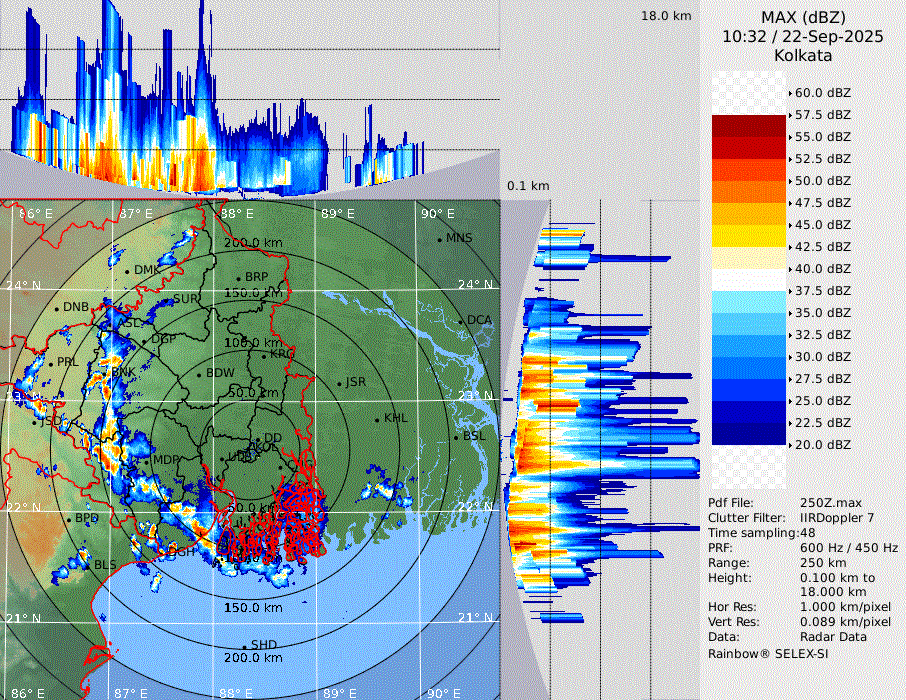The height and width of the screenshot is (700, 906).
Task: Click the KHL station marker
Action: 377,419
